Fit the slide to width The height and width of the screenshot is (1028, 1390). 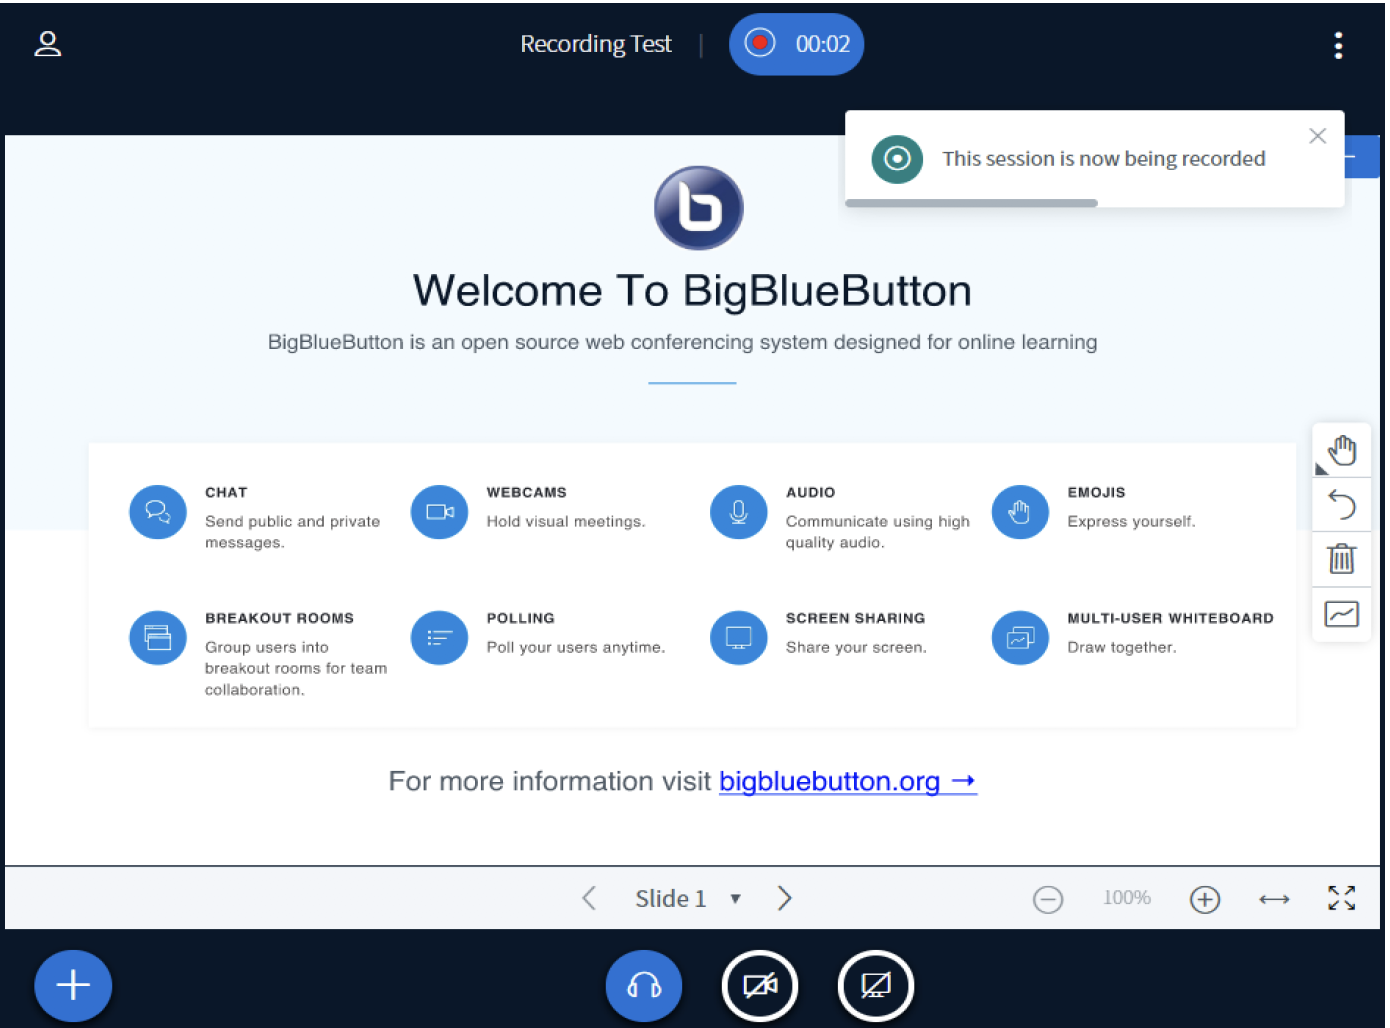1274,899
